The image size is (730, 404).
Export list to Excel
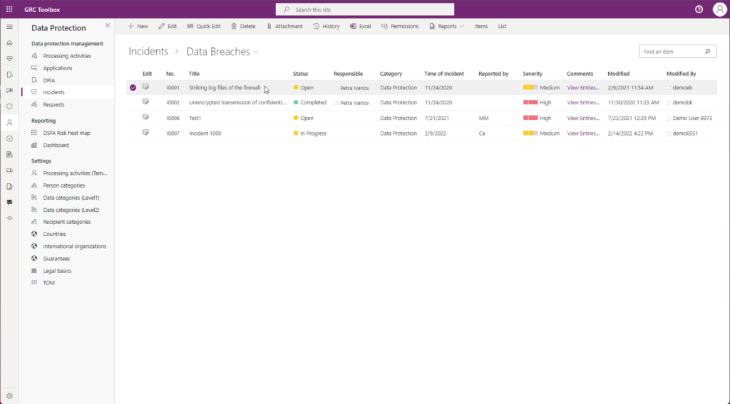tap(360, 27)
